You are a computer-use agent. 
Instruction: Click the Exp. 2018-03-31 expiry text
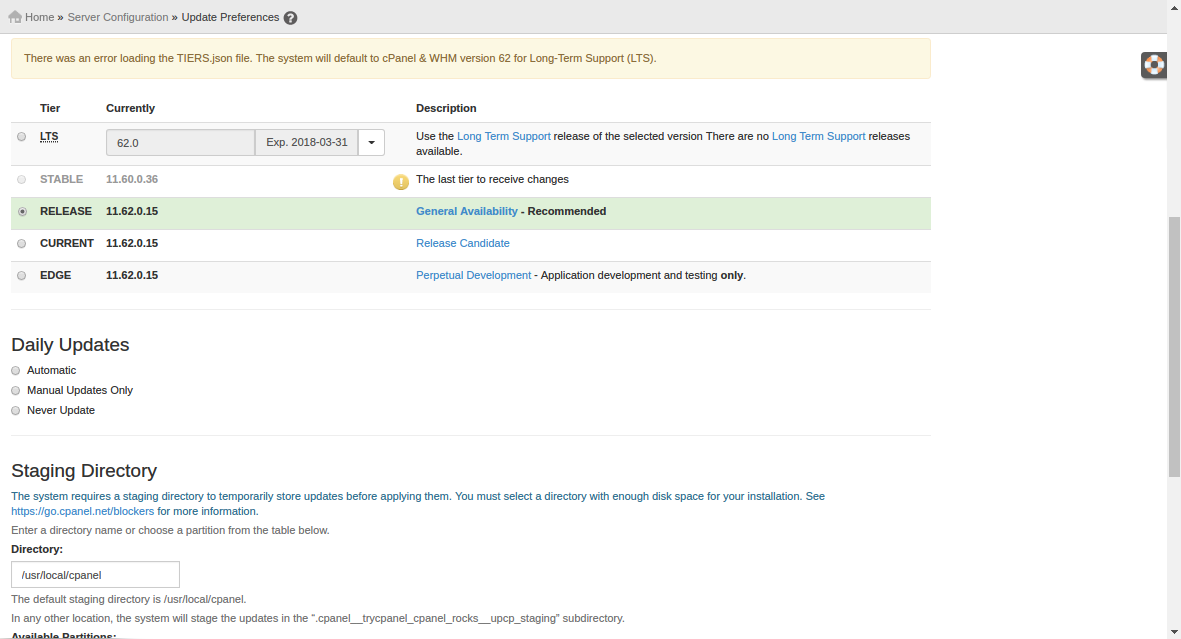[307, 142]
